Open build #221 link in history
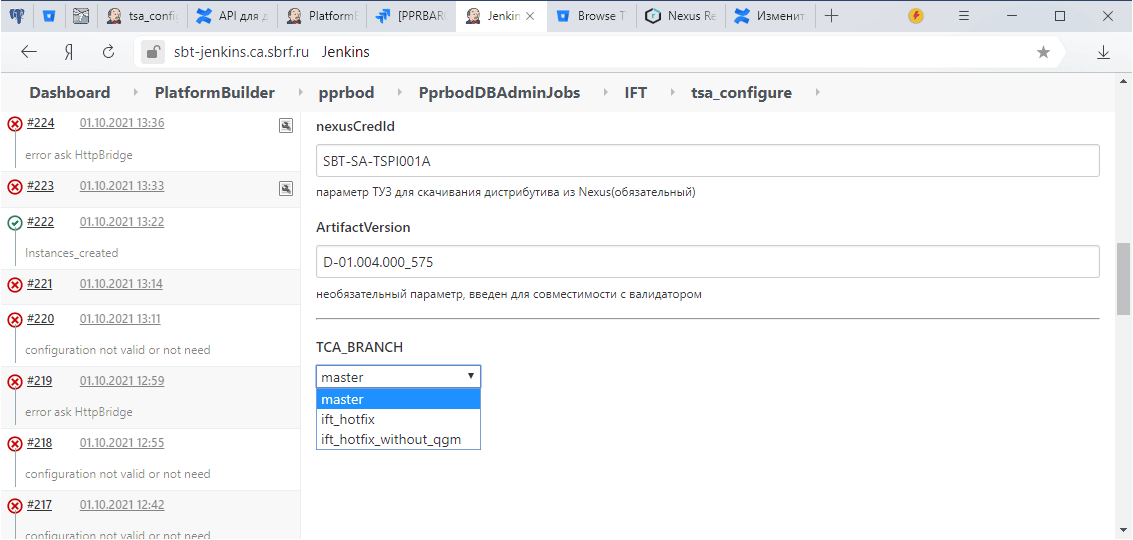The height and width of the screenshot is (540, 1133). (x=40, y=284)
